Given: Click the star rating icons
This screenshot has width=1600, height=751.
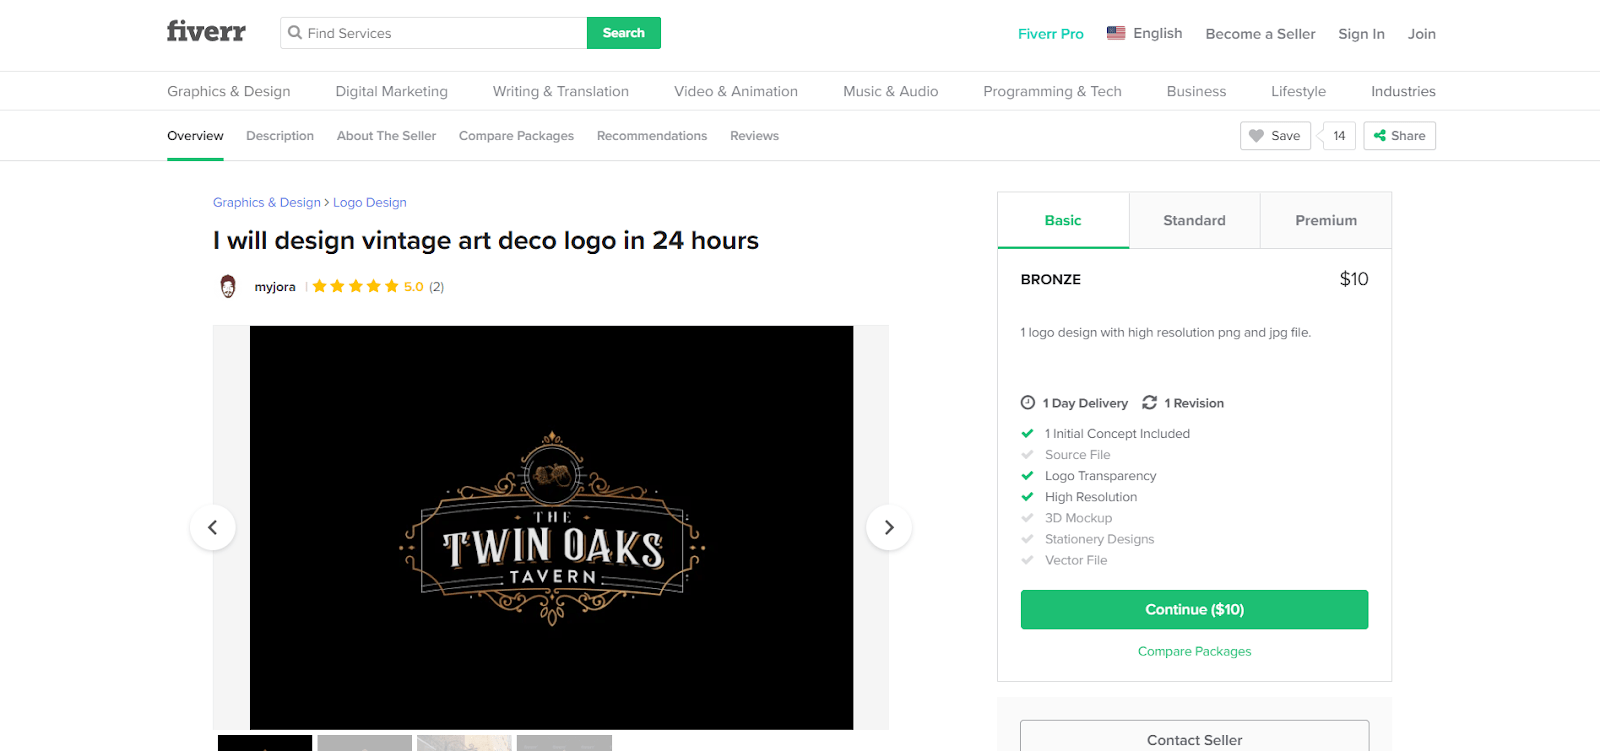Looking at the screenshot, I should pyautogui.click(x=355, y=286).
